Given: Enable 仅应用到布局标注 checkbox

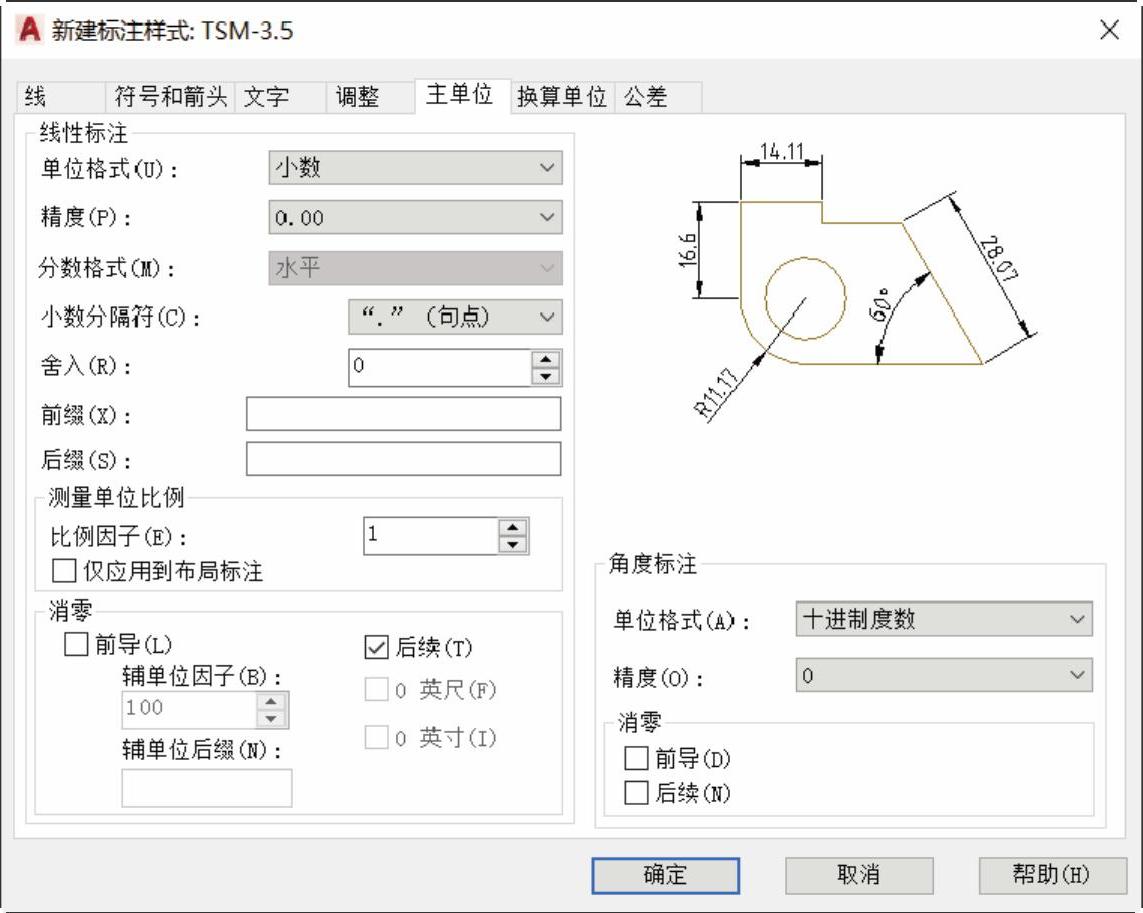Looking at the screenshot, I should [64, 571].
